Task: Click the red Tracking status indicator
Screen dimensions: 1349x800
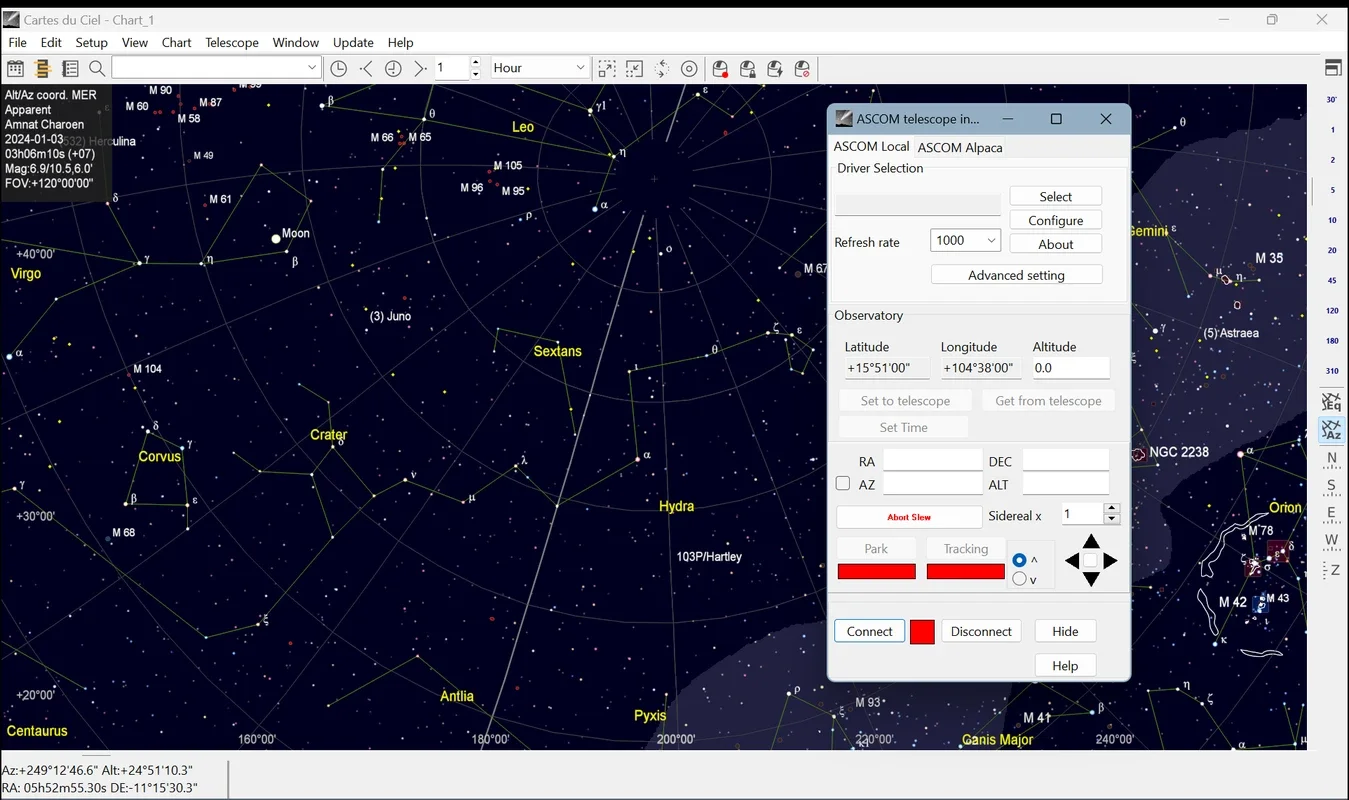Action: 966,572
